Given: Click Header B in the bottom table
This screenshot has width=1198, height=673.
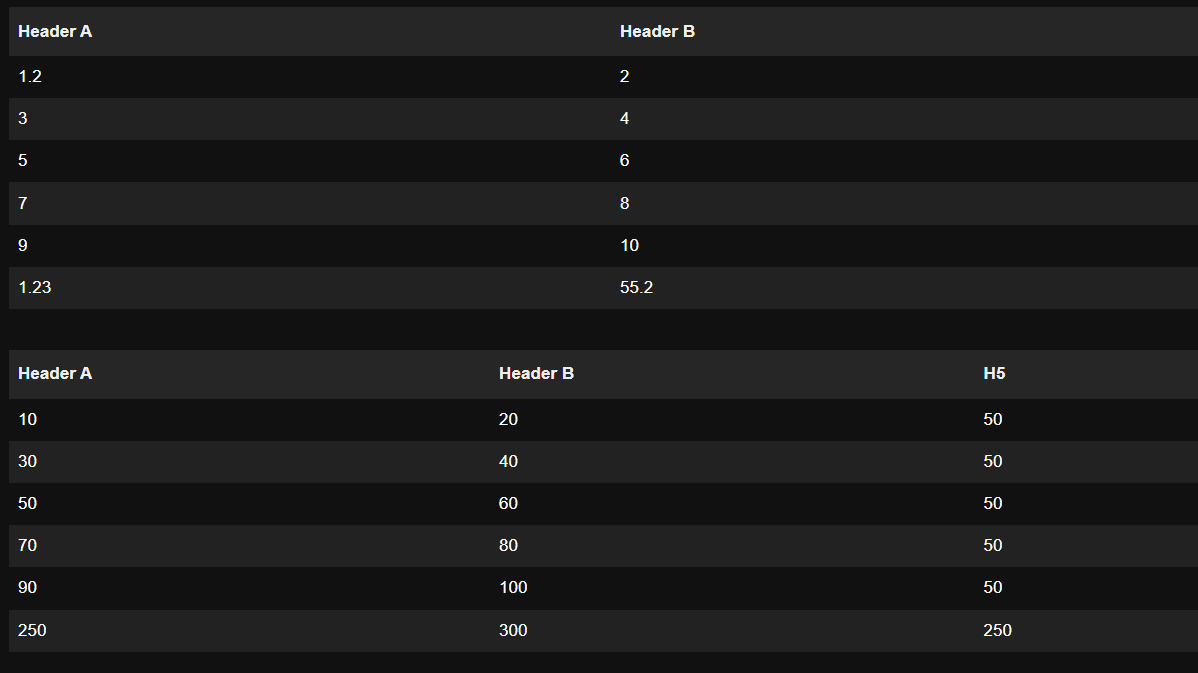Looking at the screenshot, I should pyautogui.click(x=536, y=374).
